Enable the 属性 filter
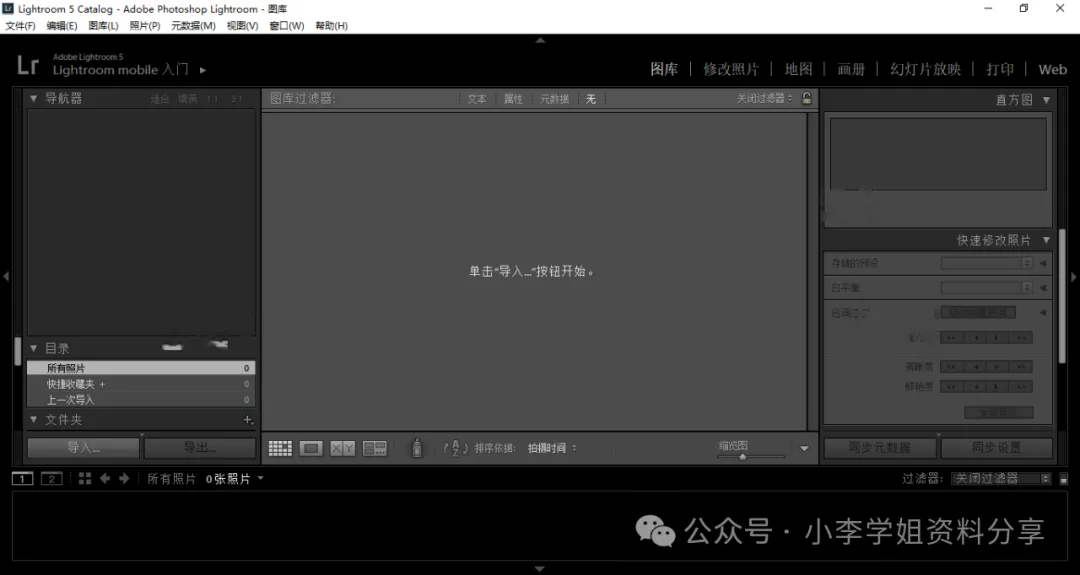 click(513, 99)
